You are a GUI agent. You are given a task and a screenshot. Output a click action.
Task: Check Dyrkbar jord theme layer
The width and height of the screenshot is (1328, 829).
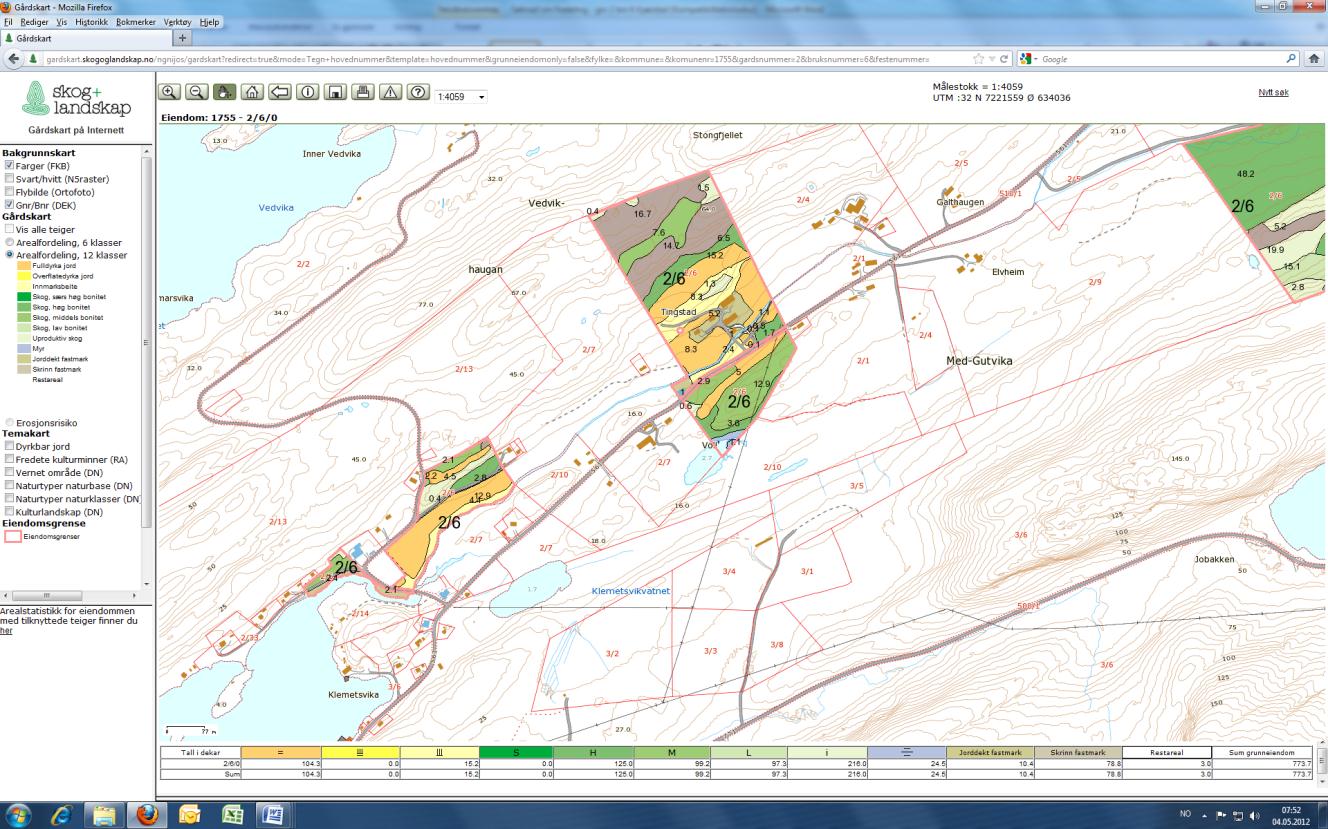pos(9,446)
